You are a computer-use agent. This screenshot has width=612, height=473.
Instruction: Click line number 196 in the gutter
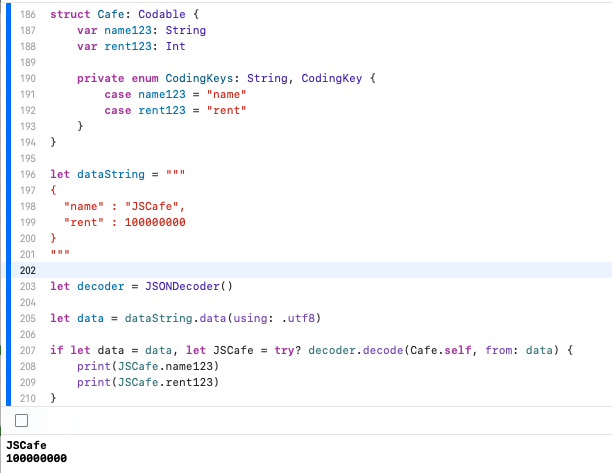[x=28, y=174]
